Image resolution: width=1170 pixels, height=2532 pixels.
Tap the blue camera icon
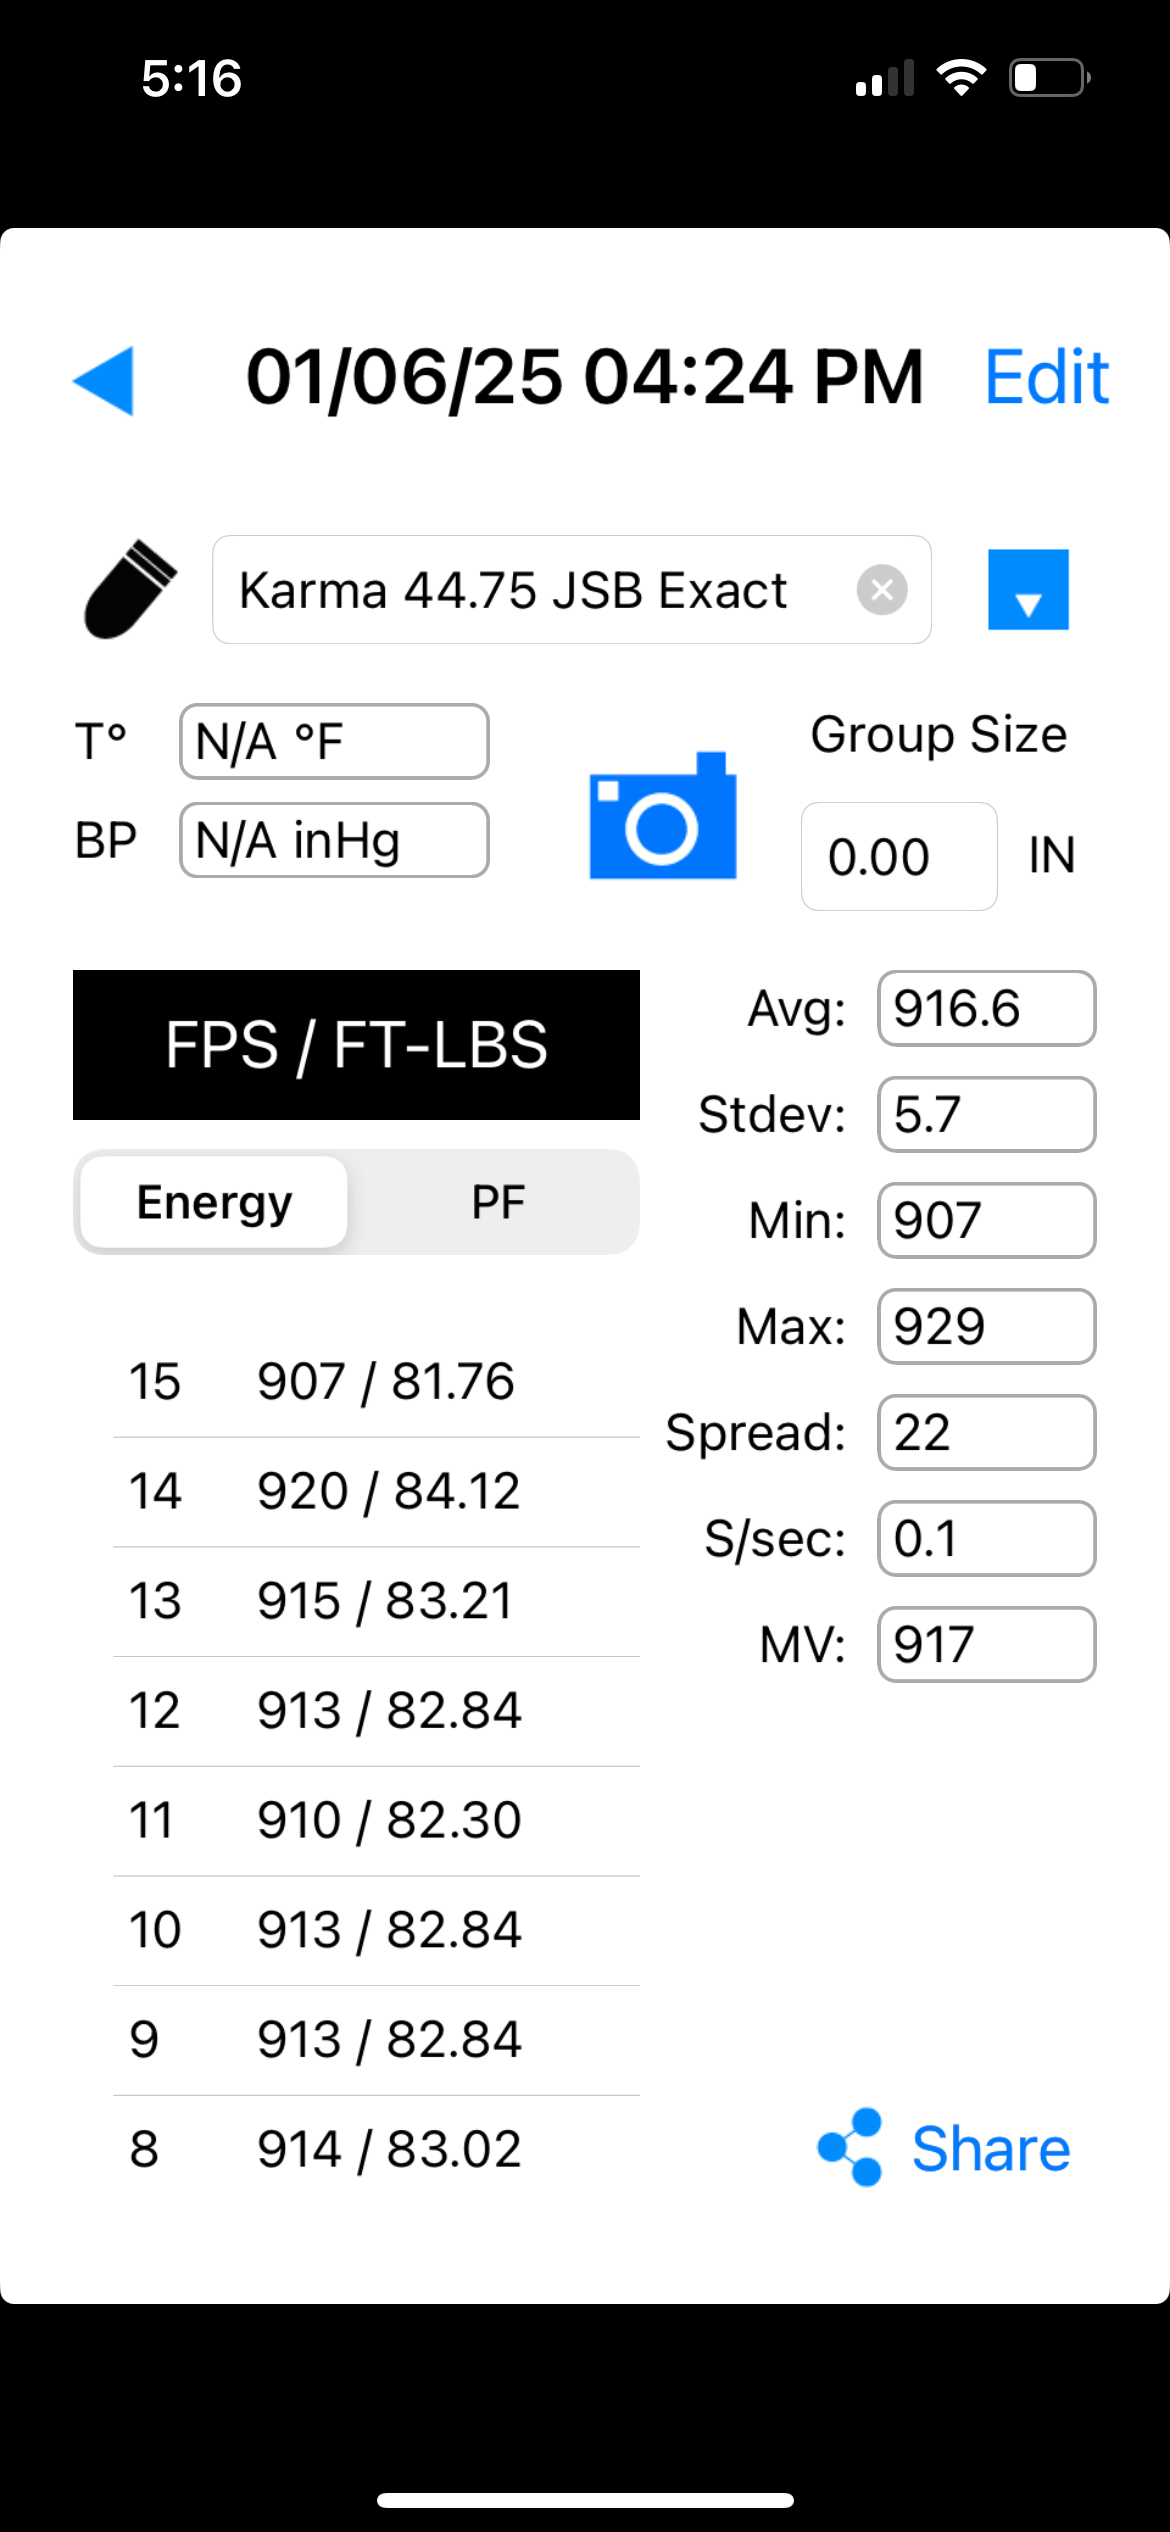[663, 815]
